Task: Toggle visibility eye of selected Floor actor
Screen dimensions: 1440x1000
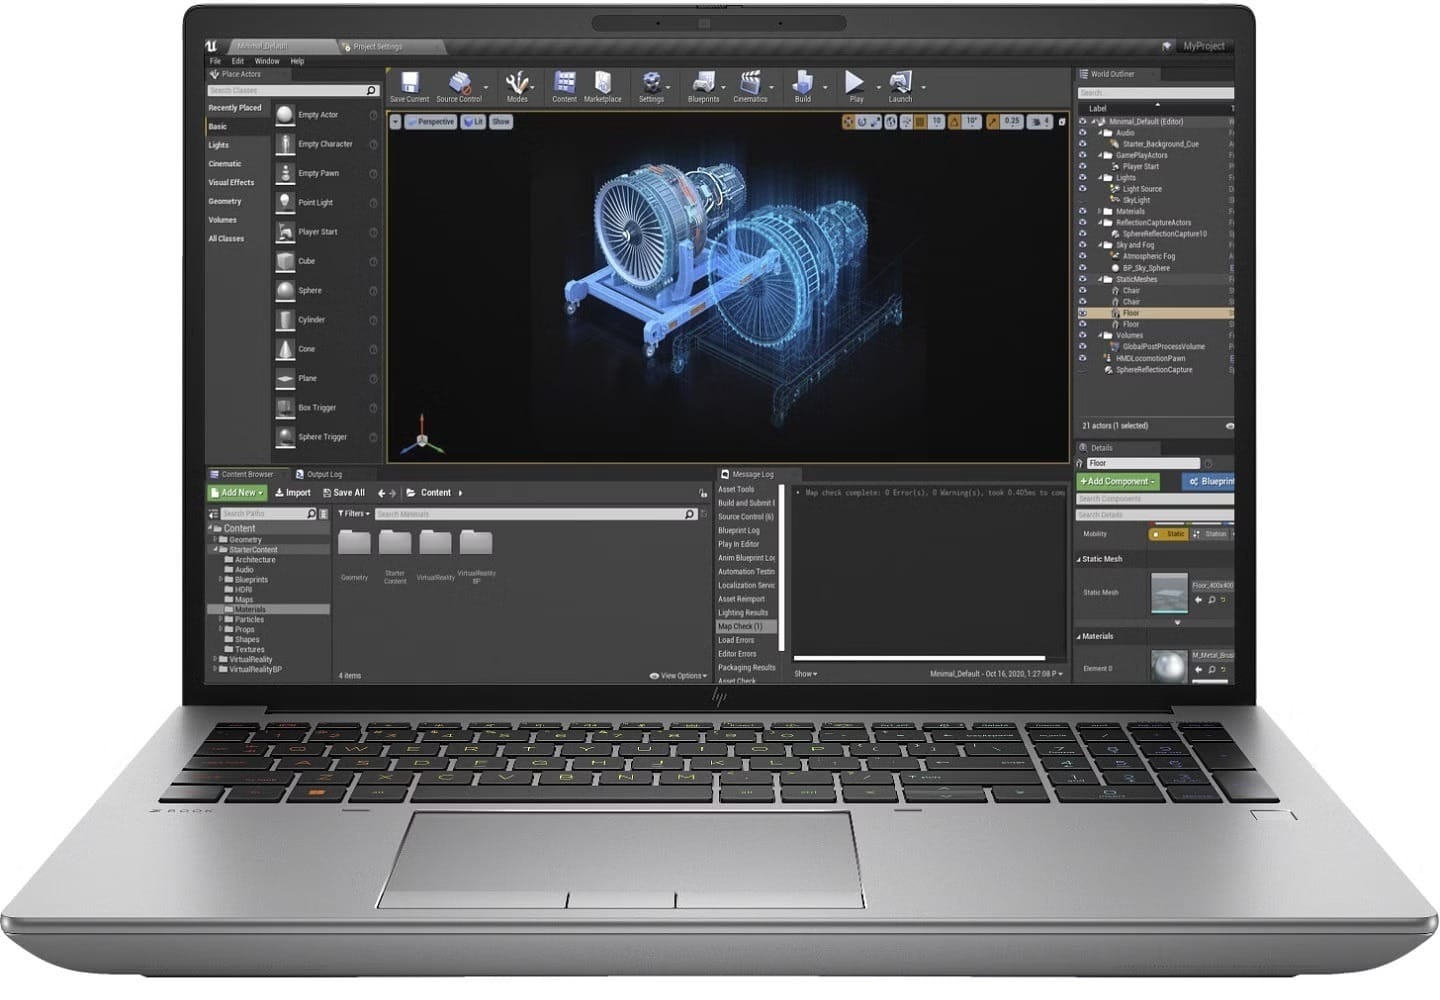Action: (x=1082, y=313)
